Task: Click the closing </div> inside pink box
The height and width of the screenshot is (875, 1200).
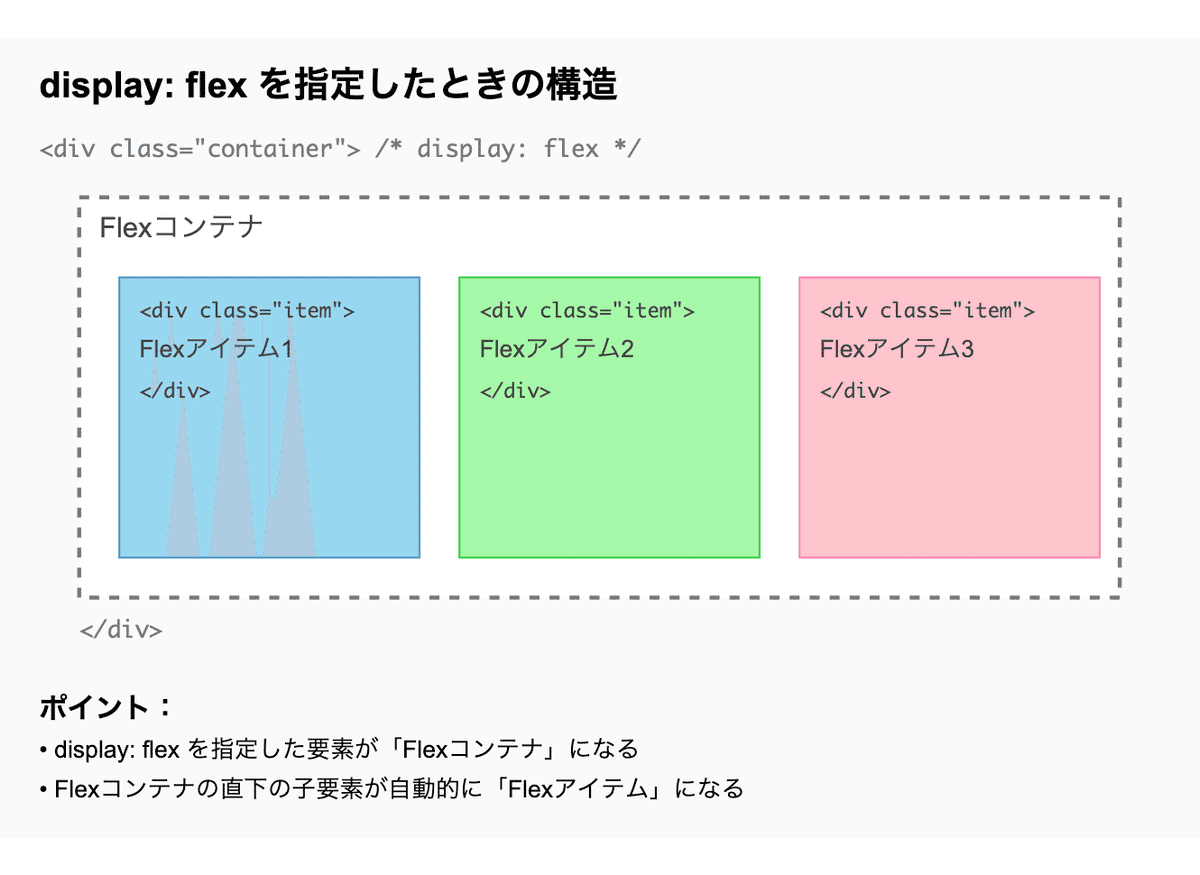Action: (855, 390)
